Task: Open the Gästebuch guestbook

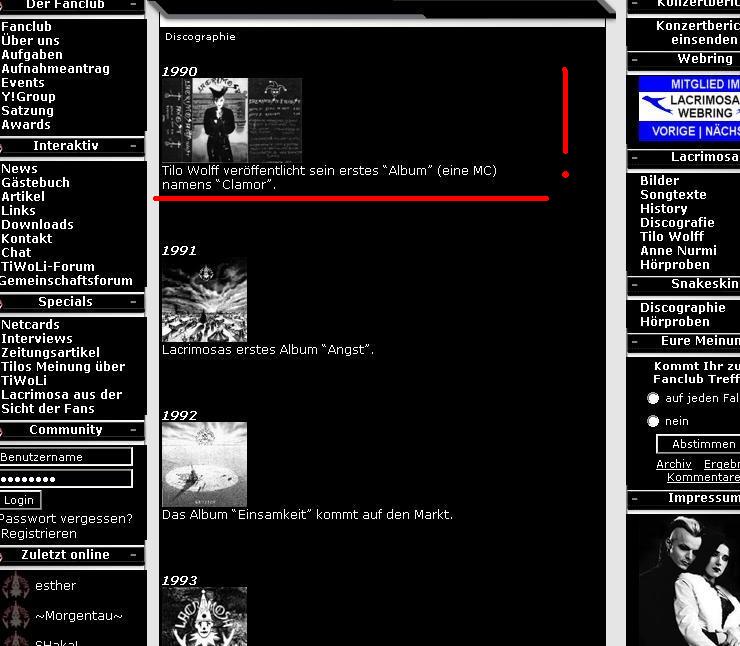Action: pyautogui.click(x=35, y=183)
